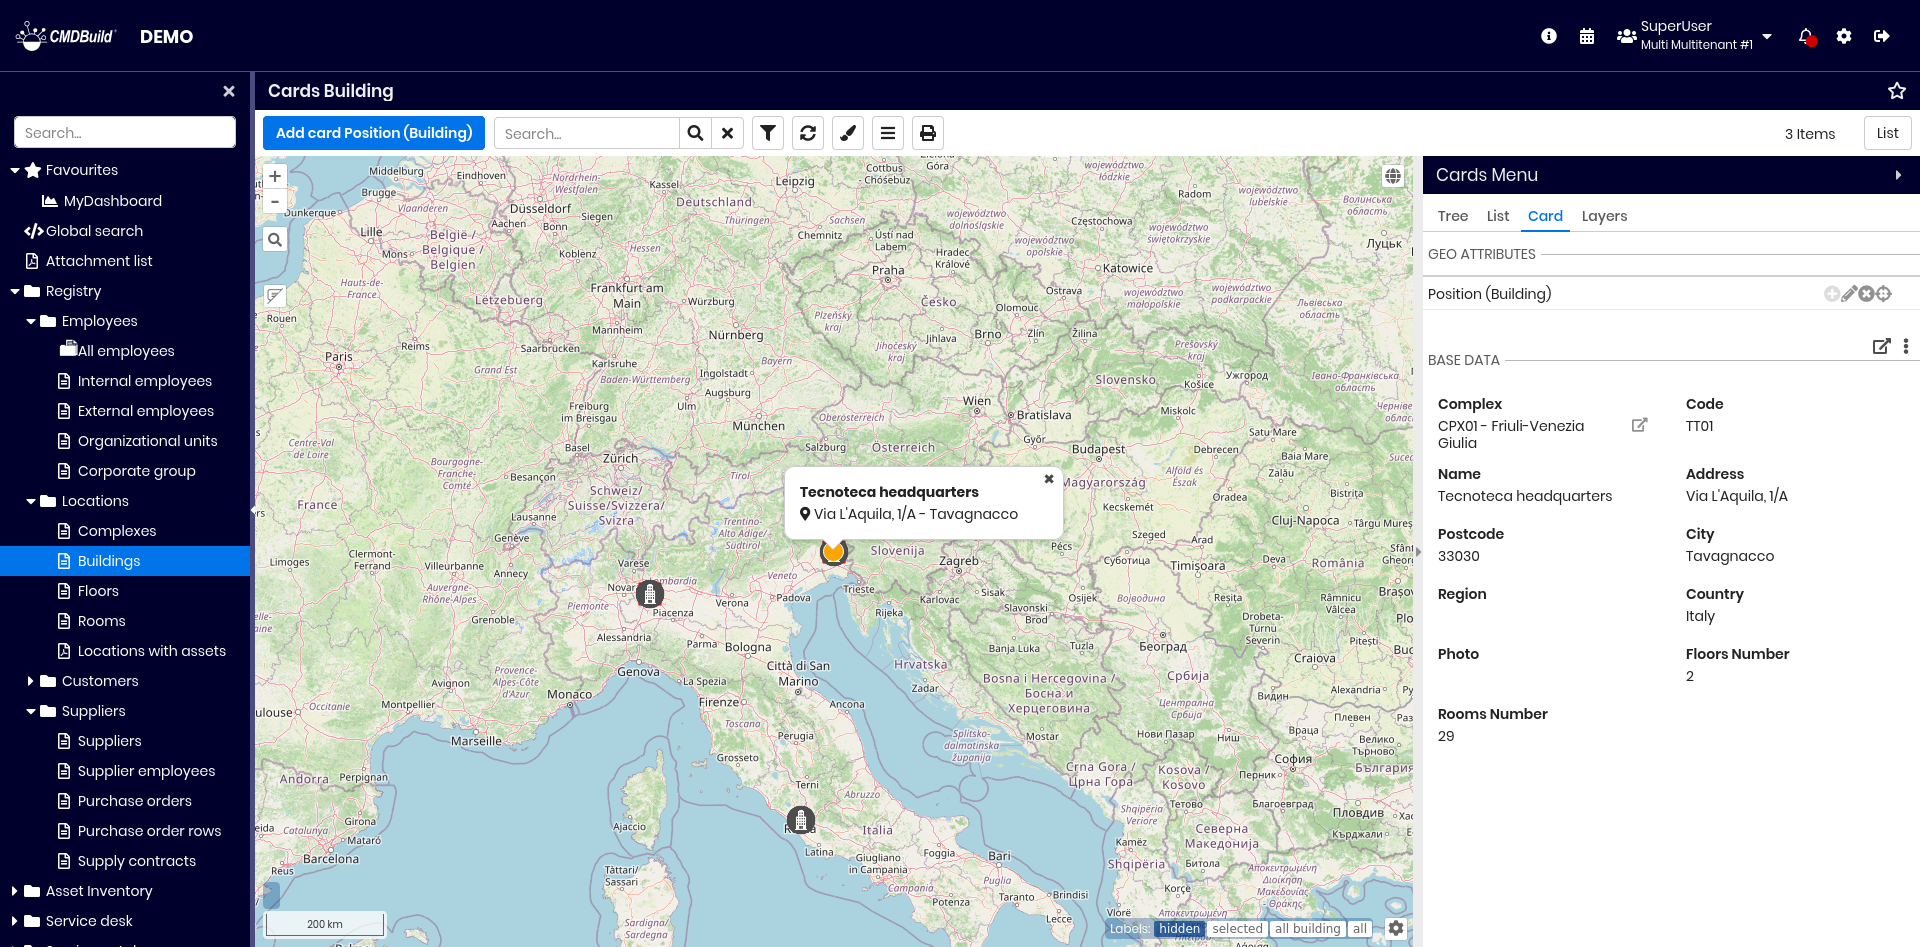The height and width of the screenshot is (947, 1920).
Task: Add Cards Building to favourites star
Action: pos(1897,91)
